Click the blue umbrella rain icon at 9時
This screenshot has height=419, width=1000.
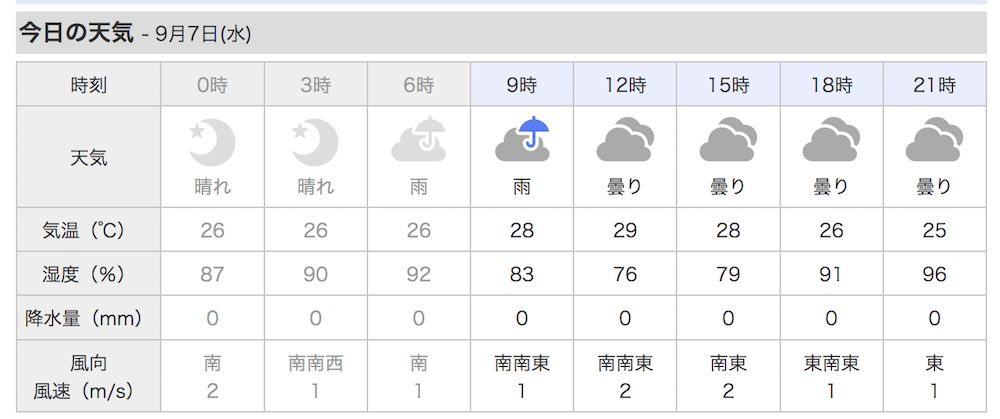(522, 139)
